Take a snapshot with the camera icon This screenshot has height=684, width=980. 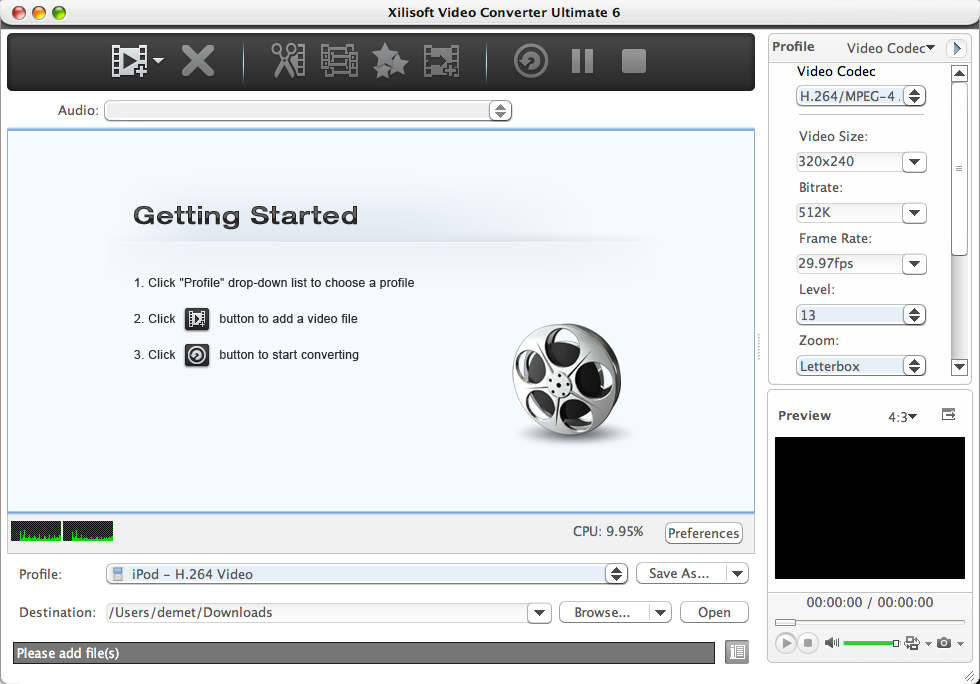pos(944,643)
